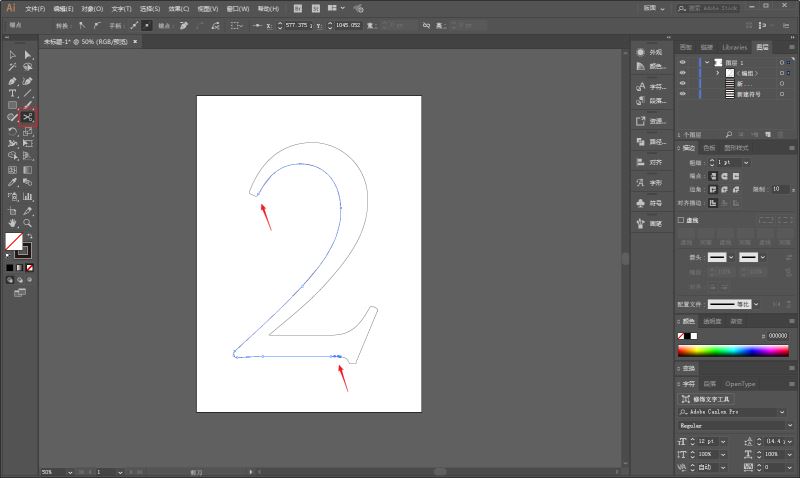Switch to the Libraries panel tab

(735, 47)
